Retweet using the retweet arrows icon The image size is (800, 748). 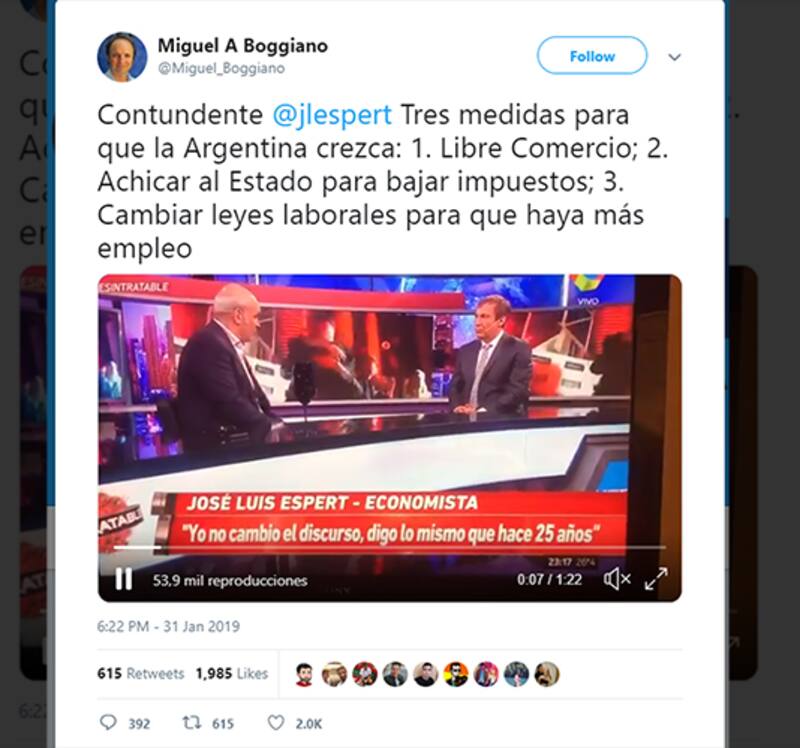[x=191, y=722]
